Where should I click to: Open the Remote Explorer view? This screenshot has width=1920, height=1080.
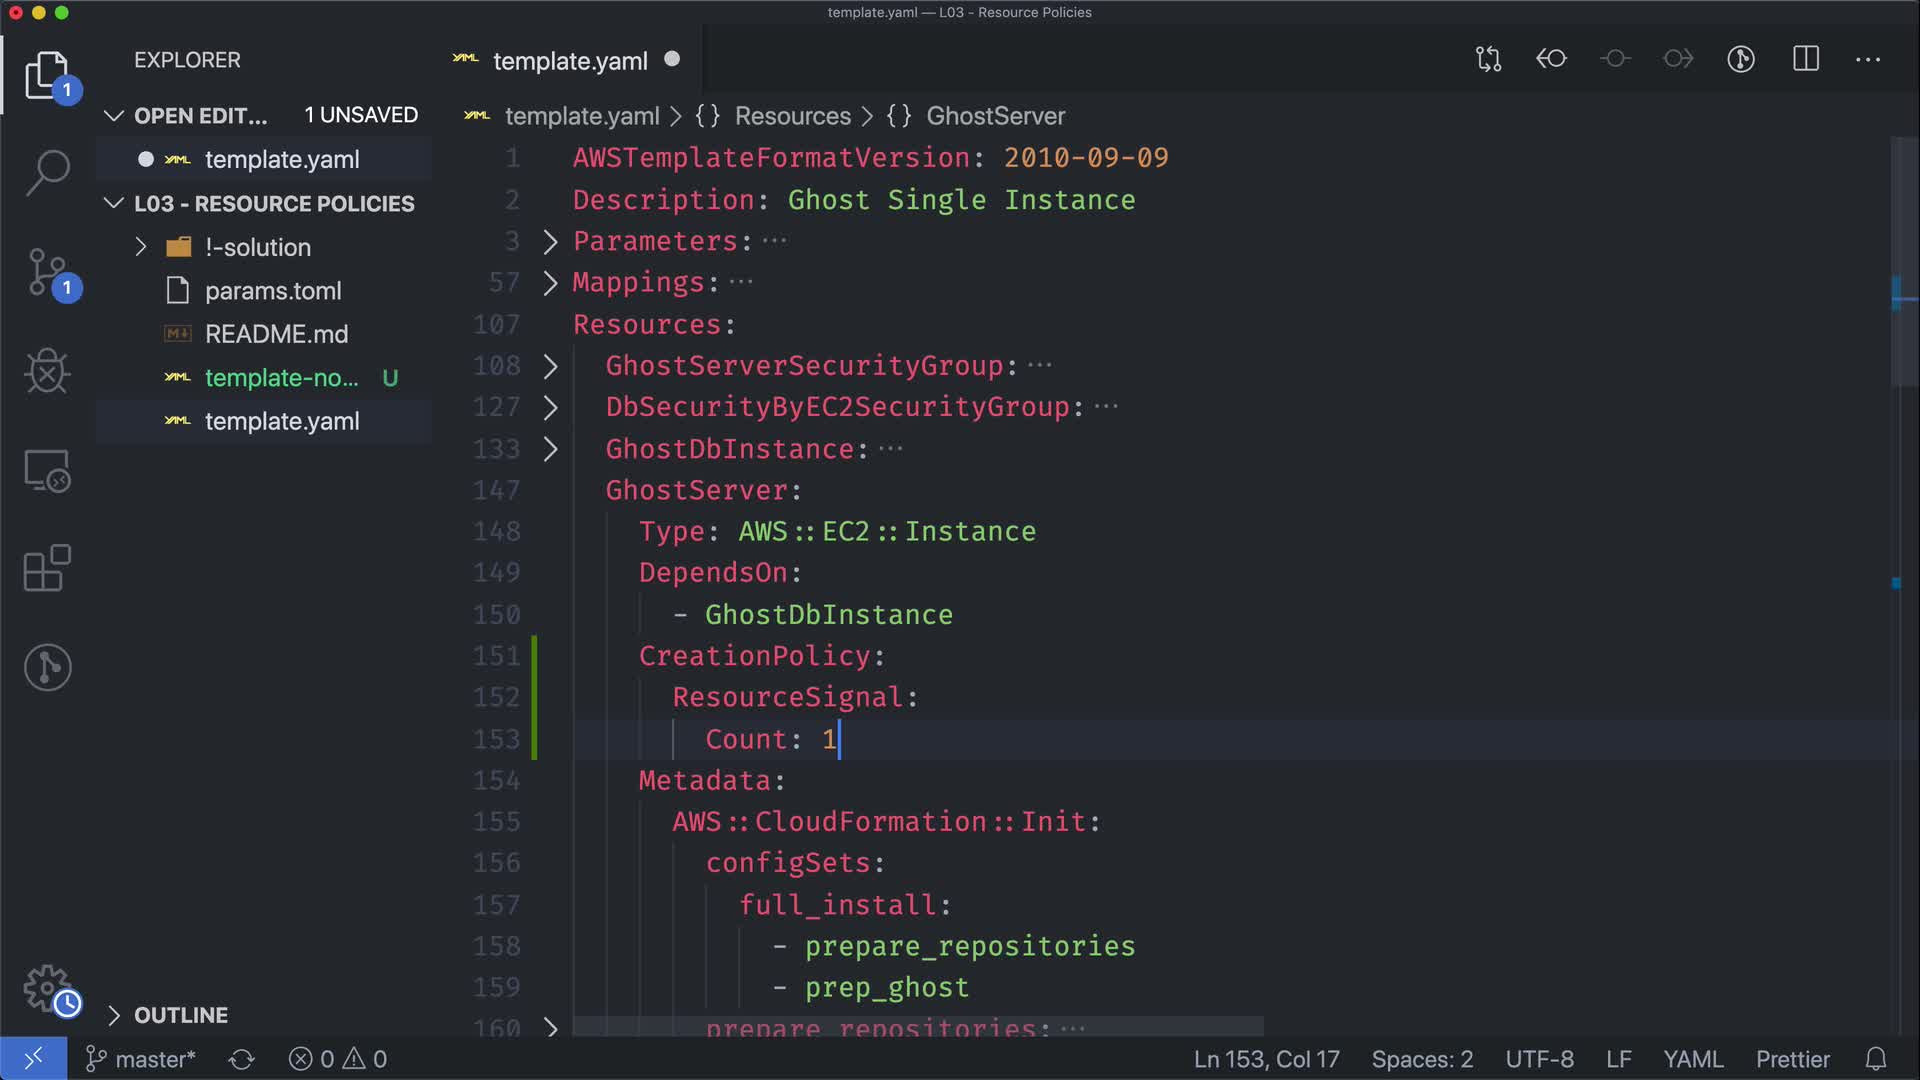pyautogui.click(x=47, y=470)
